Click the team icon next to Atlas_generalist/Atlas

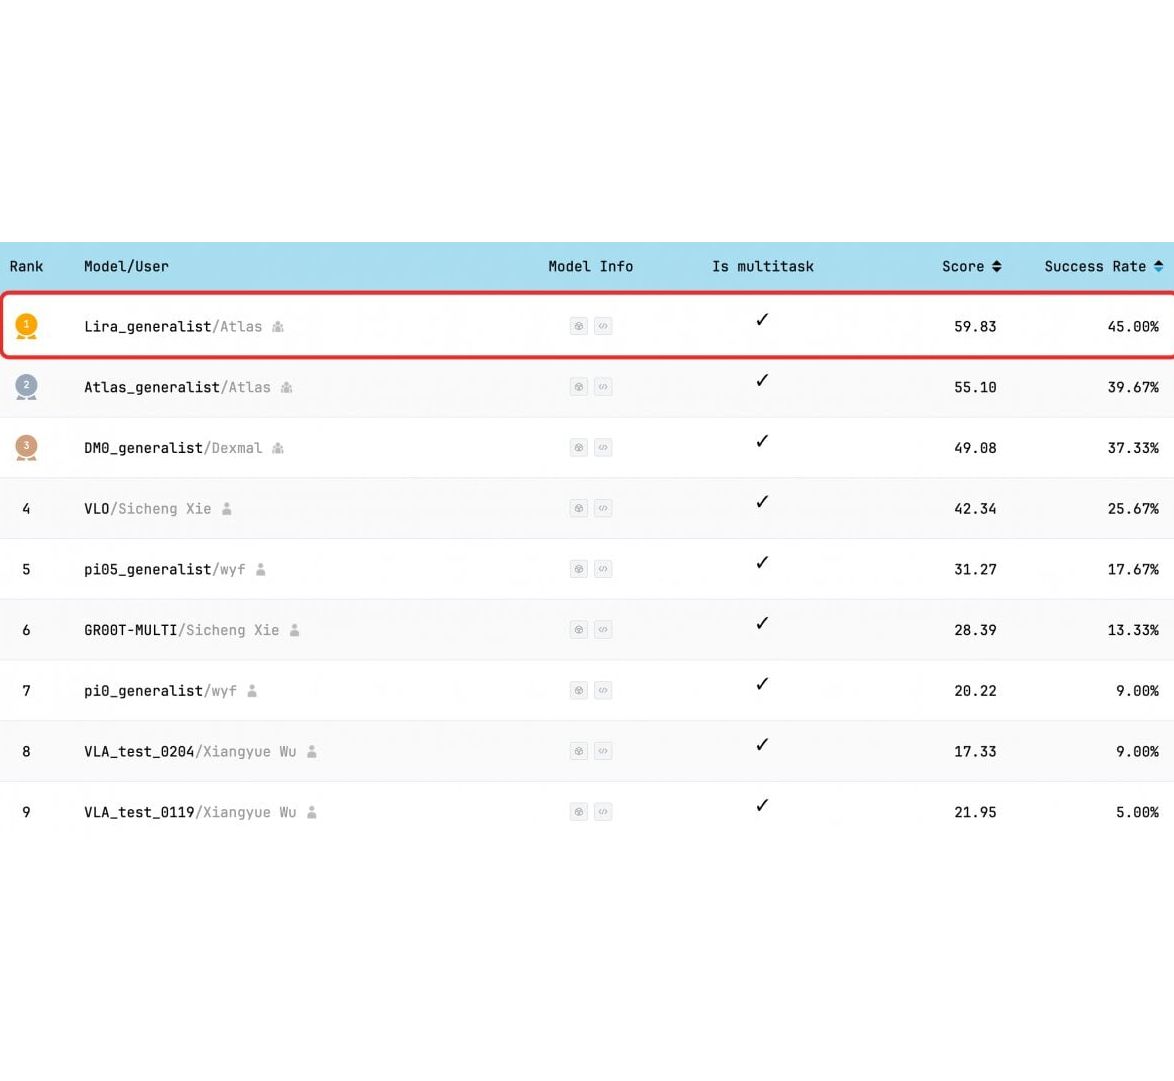(286, 387)
